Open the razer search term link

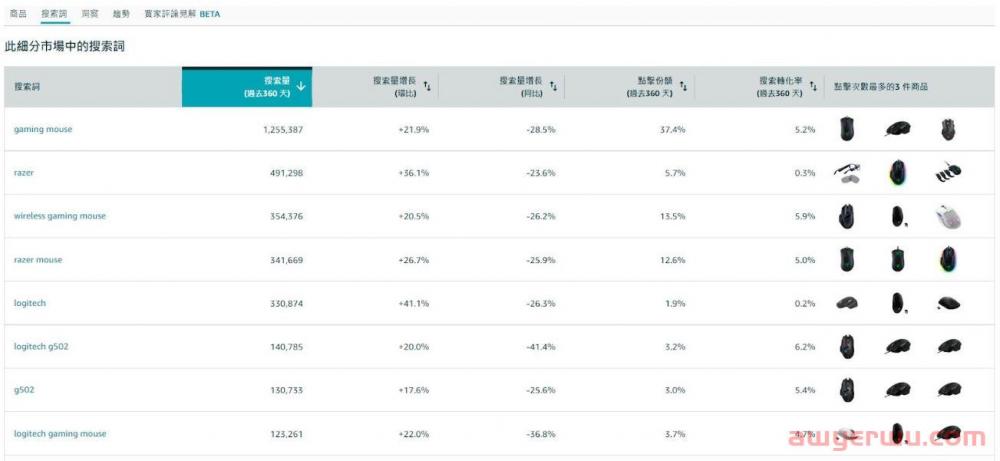[x=24, y=173]
